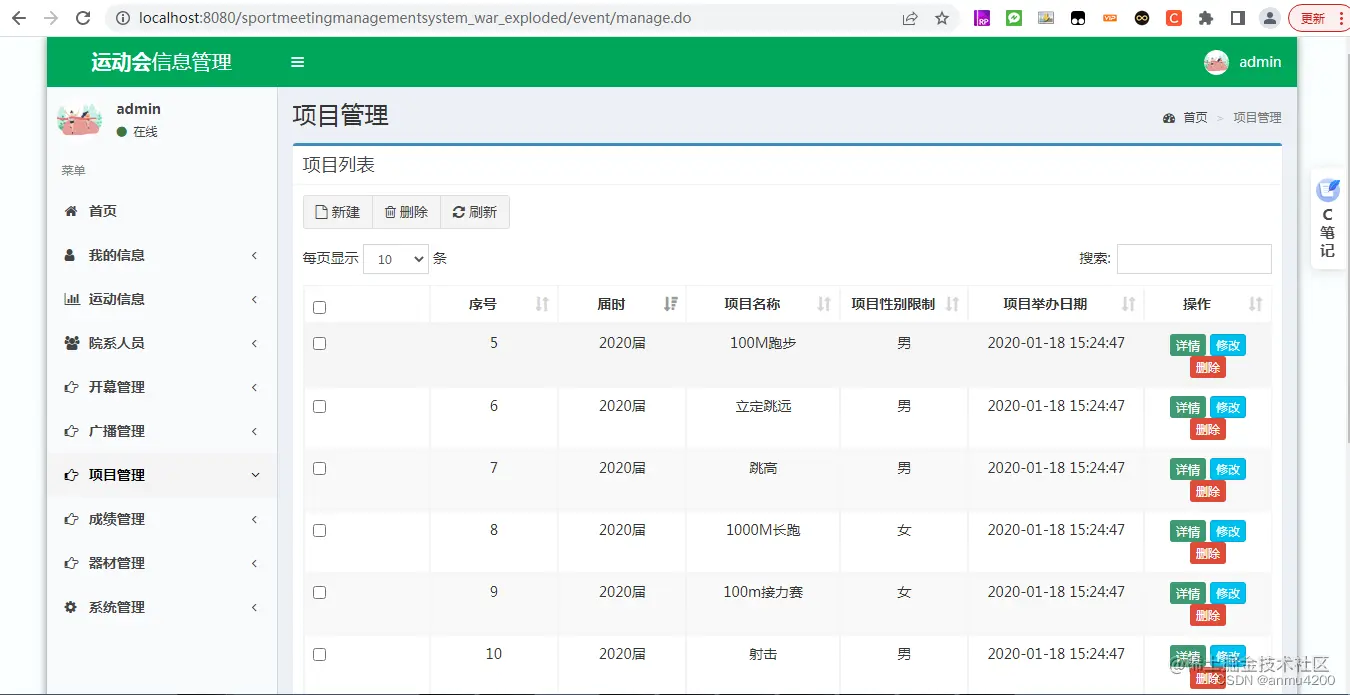The height and width of the screenshot is (695, 1350).
Task: Expand 院系人员 sidebar menu
Action: [162, 343]
